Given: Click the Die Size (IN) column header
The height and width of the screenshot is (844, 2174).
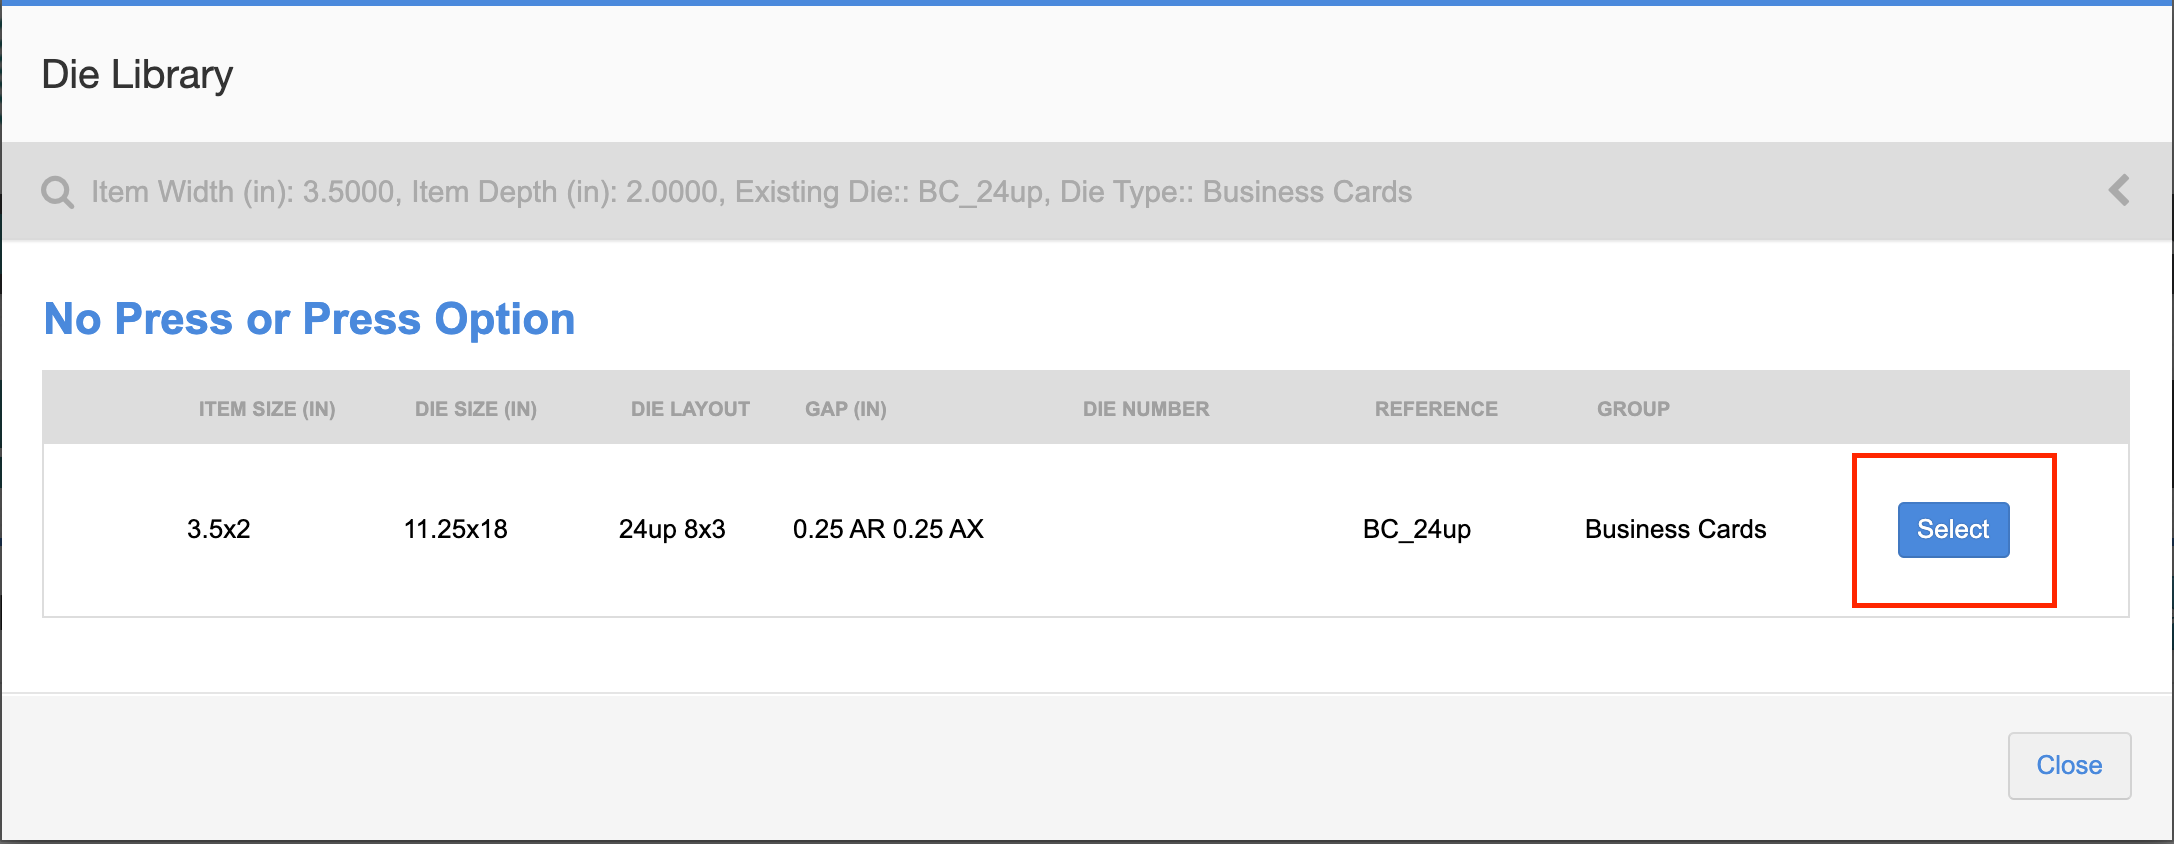Looking at the screenshot, I should pos(476,409).
